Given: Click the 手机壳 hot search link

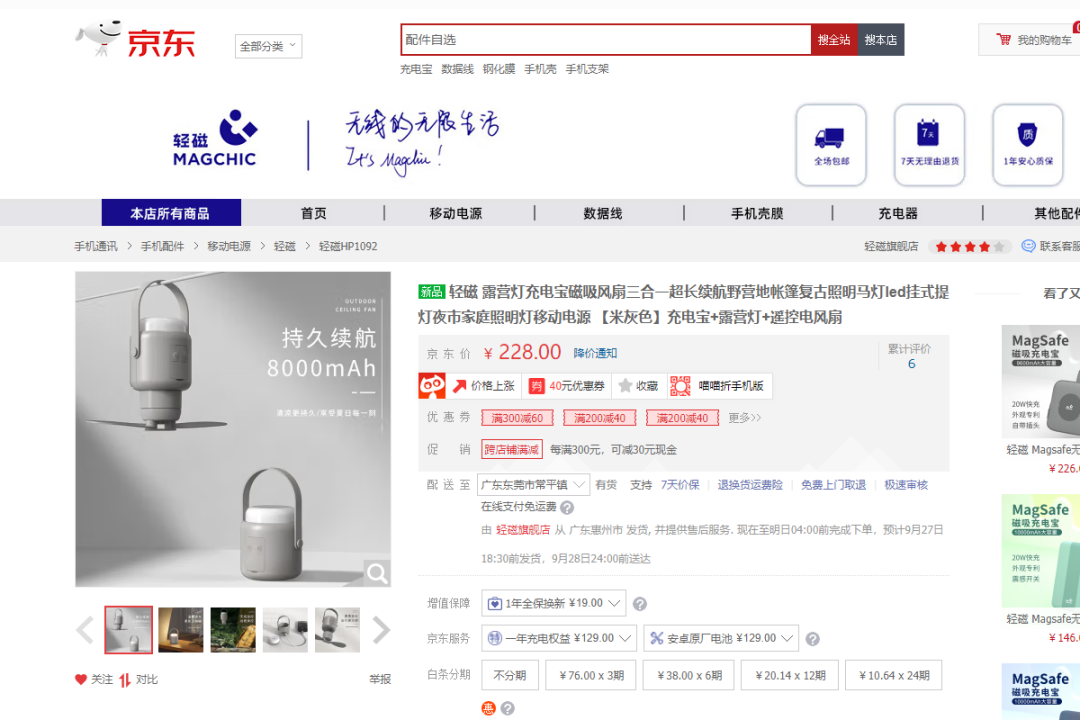Looking at the screenshot, I should click(x=540, y=69).
